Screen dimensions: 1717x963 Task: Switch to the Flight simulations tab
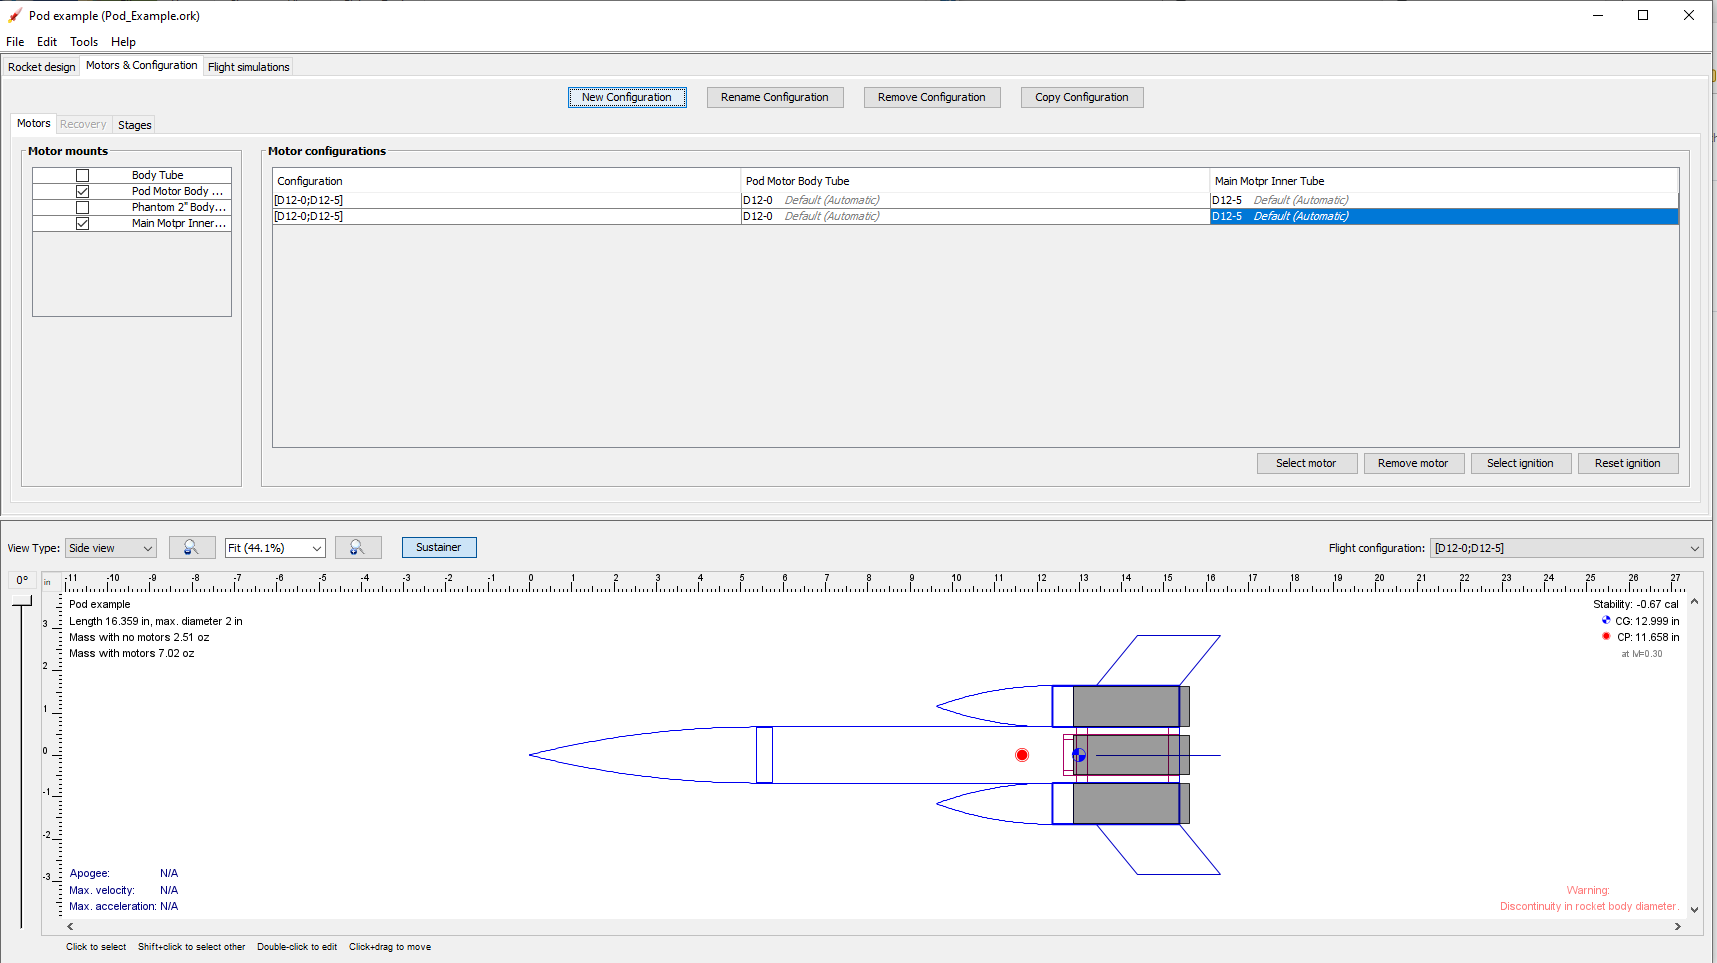point(248,66)
